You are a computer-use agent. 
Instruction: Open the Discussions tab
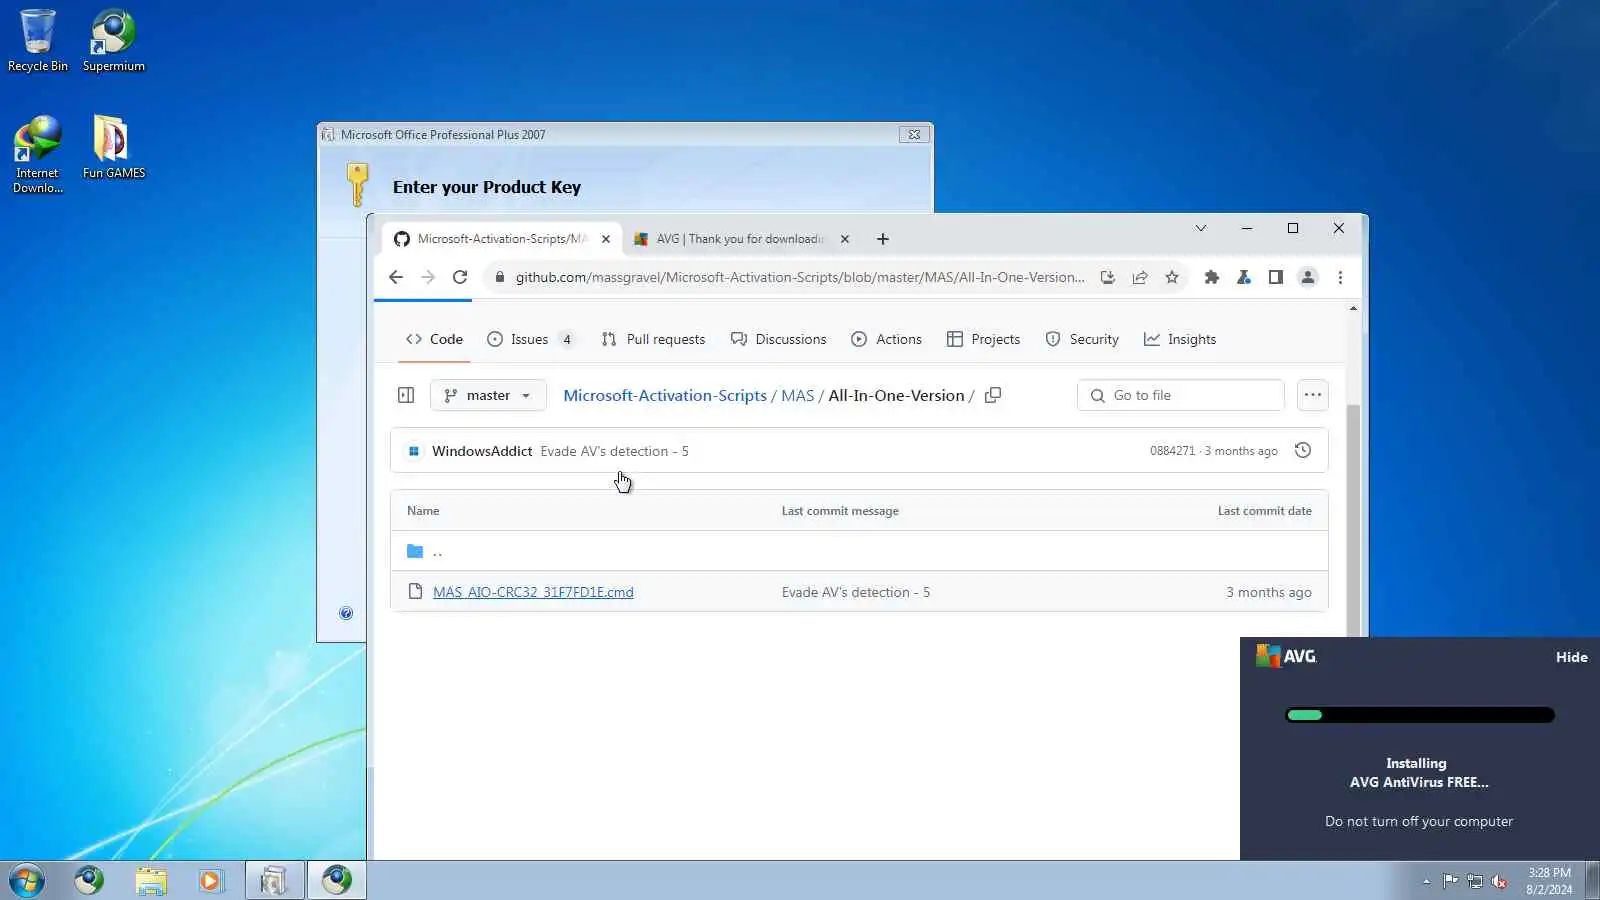[x=779, y=339]
